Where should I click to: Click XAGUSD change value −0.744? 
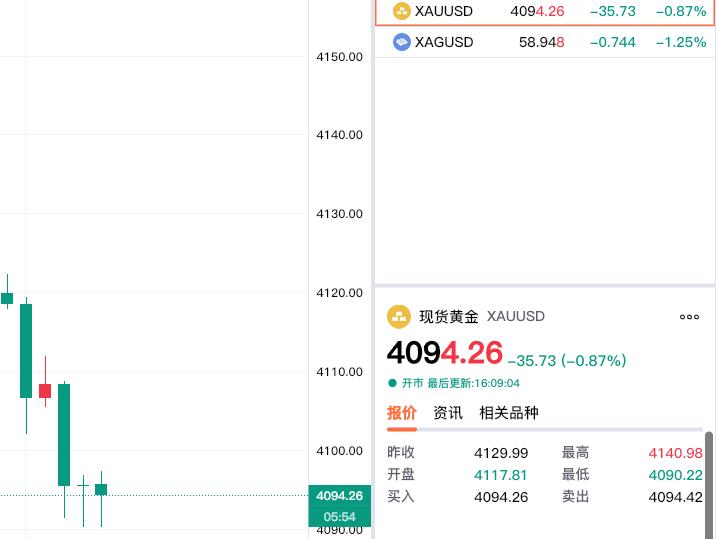tap(612, 42)
